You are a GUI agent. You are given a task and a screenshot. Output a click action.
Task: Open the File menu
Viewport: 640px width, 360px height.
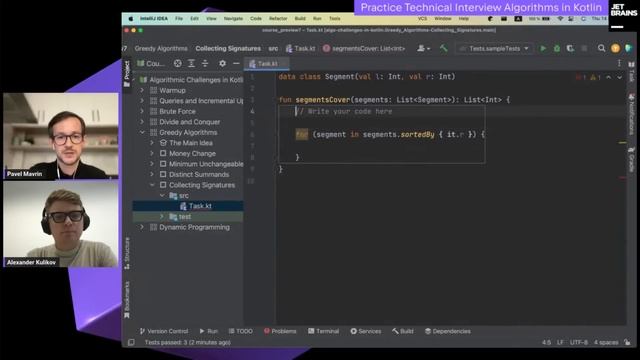tap(179, 19)
